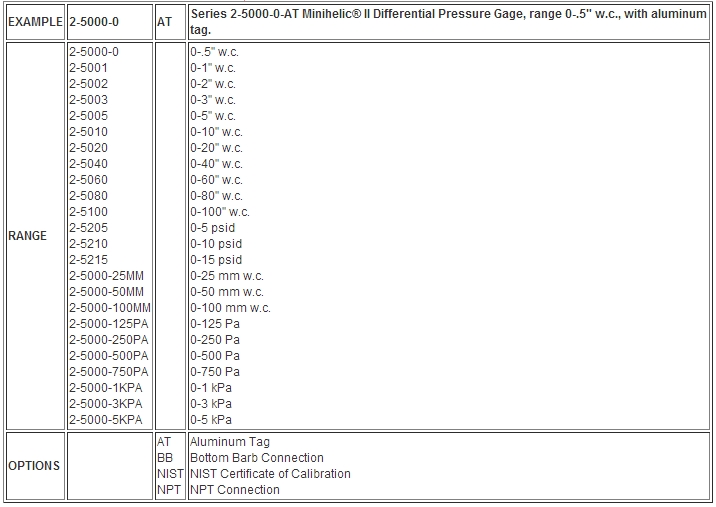The height and width of the screenshot is (507, 716).
Task: Select the OPTIONS row header
Action: pyautogui.click(x=34, y=466)
